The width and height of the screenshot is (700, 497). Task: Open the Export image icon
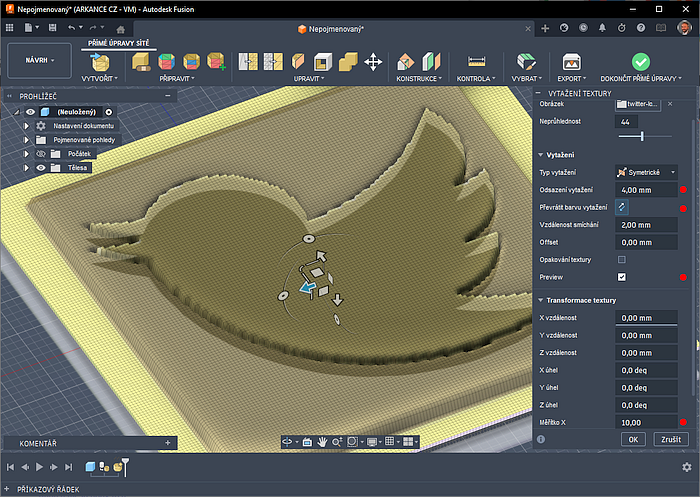[572, 61]
